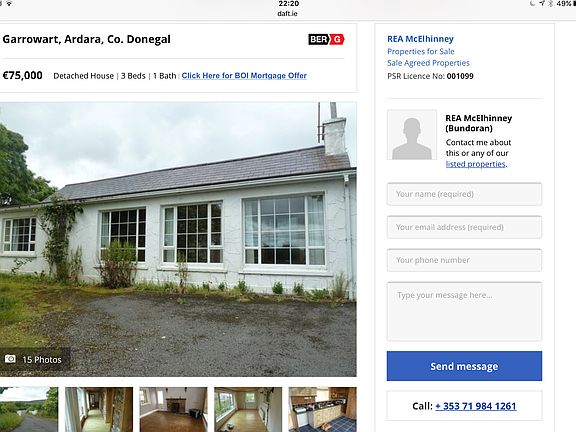
Task: Follow the listed properties link
Action: point(476,164)
